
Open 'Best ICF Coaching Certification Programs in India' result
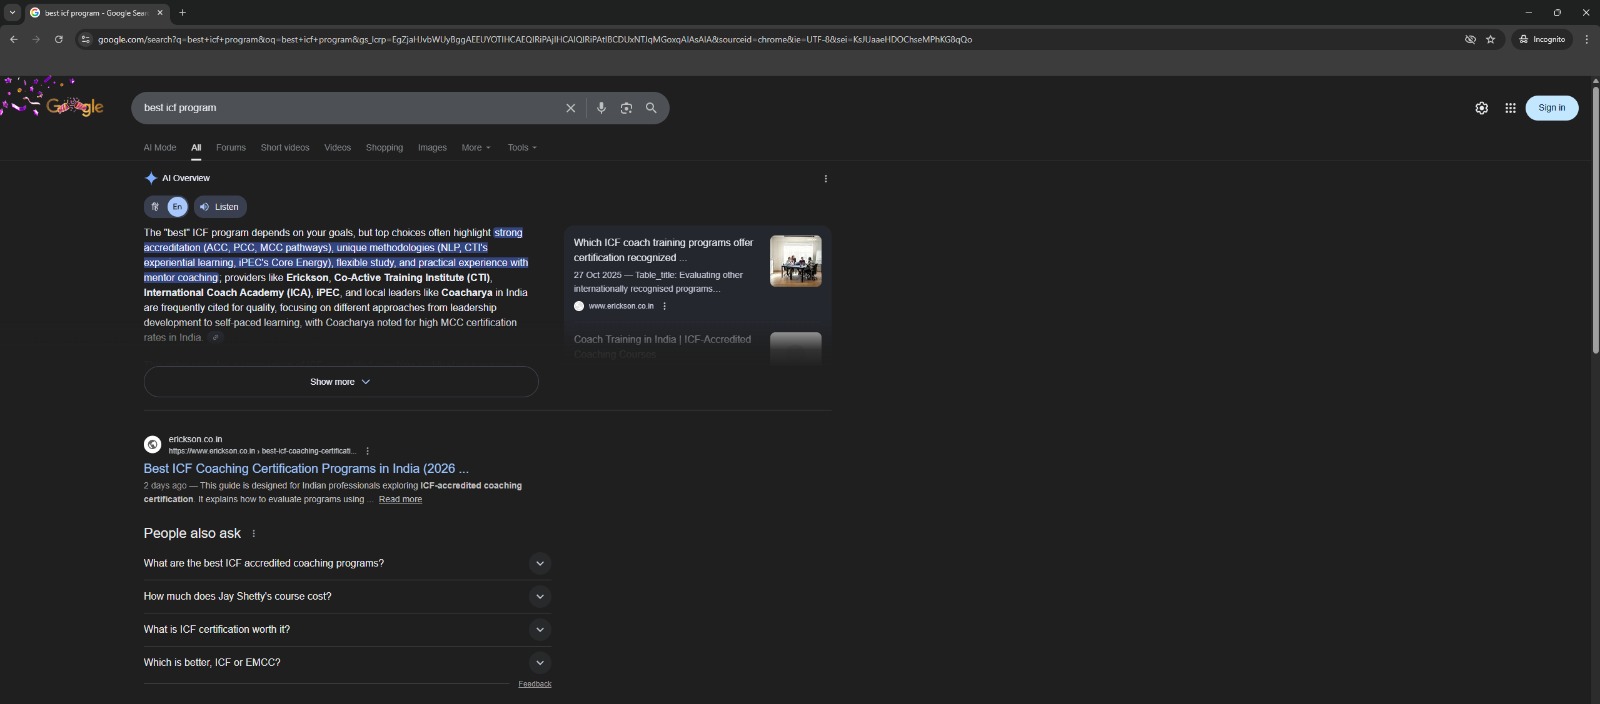306,468
